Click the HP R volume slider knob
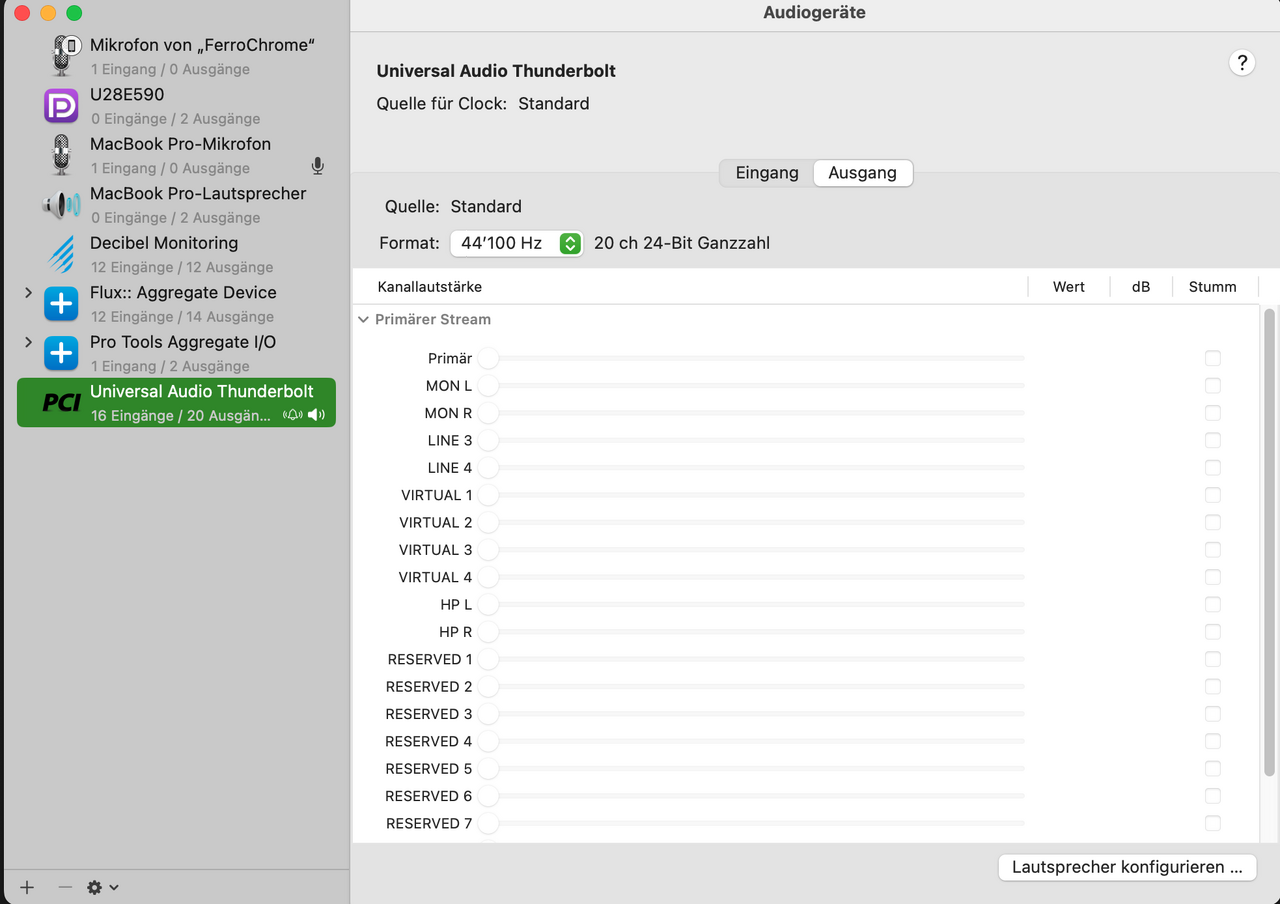The width and height of the screenshot is (1280, 904). [x=488, y=632]
